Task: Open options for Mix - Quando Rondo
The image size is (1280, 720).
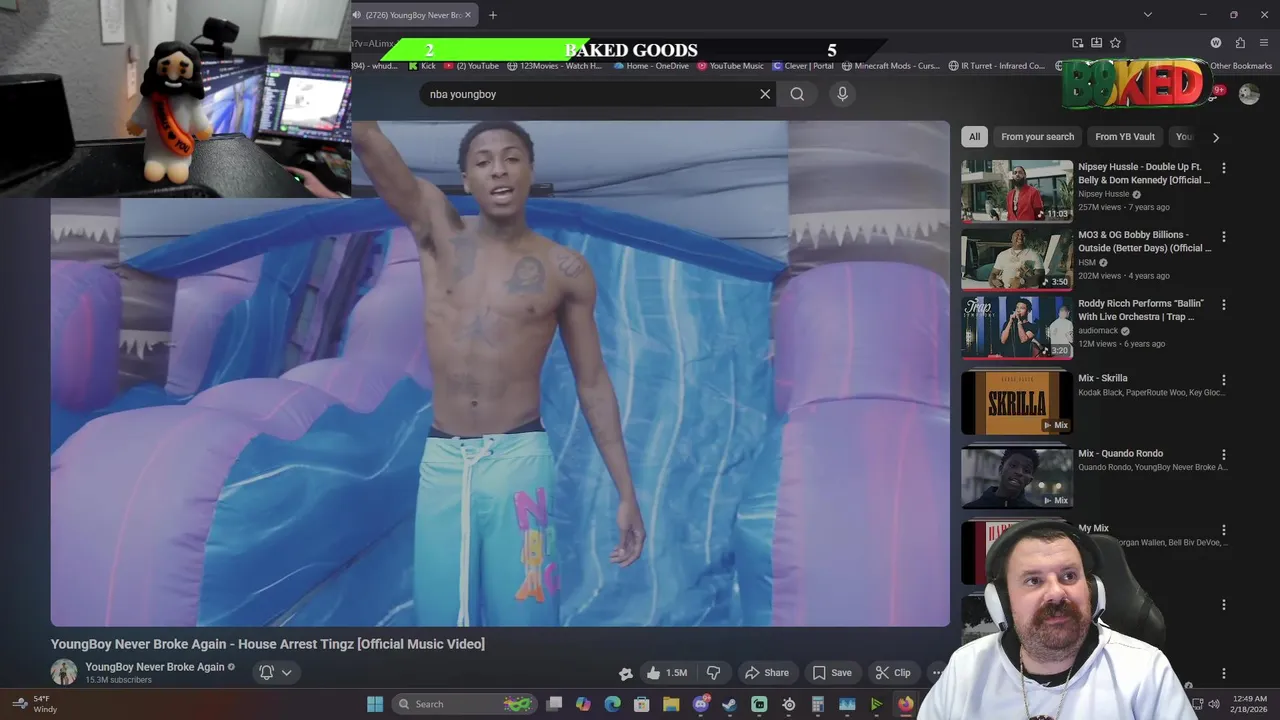Action: (x=1224, y=455)
